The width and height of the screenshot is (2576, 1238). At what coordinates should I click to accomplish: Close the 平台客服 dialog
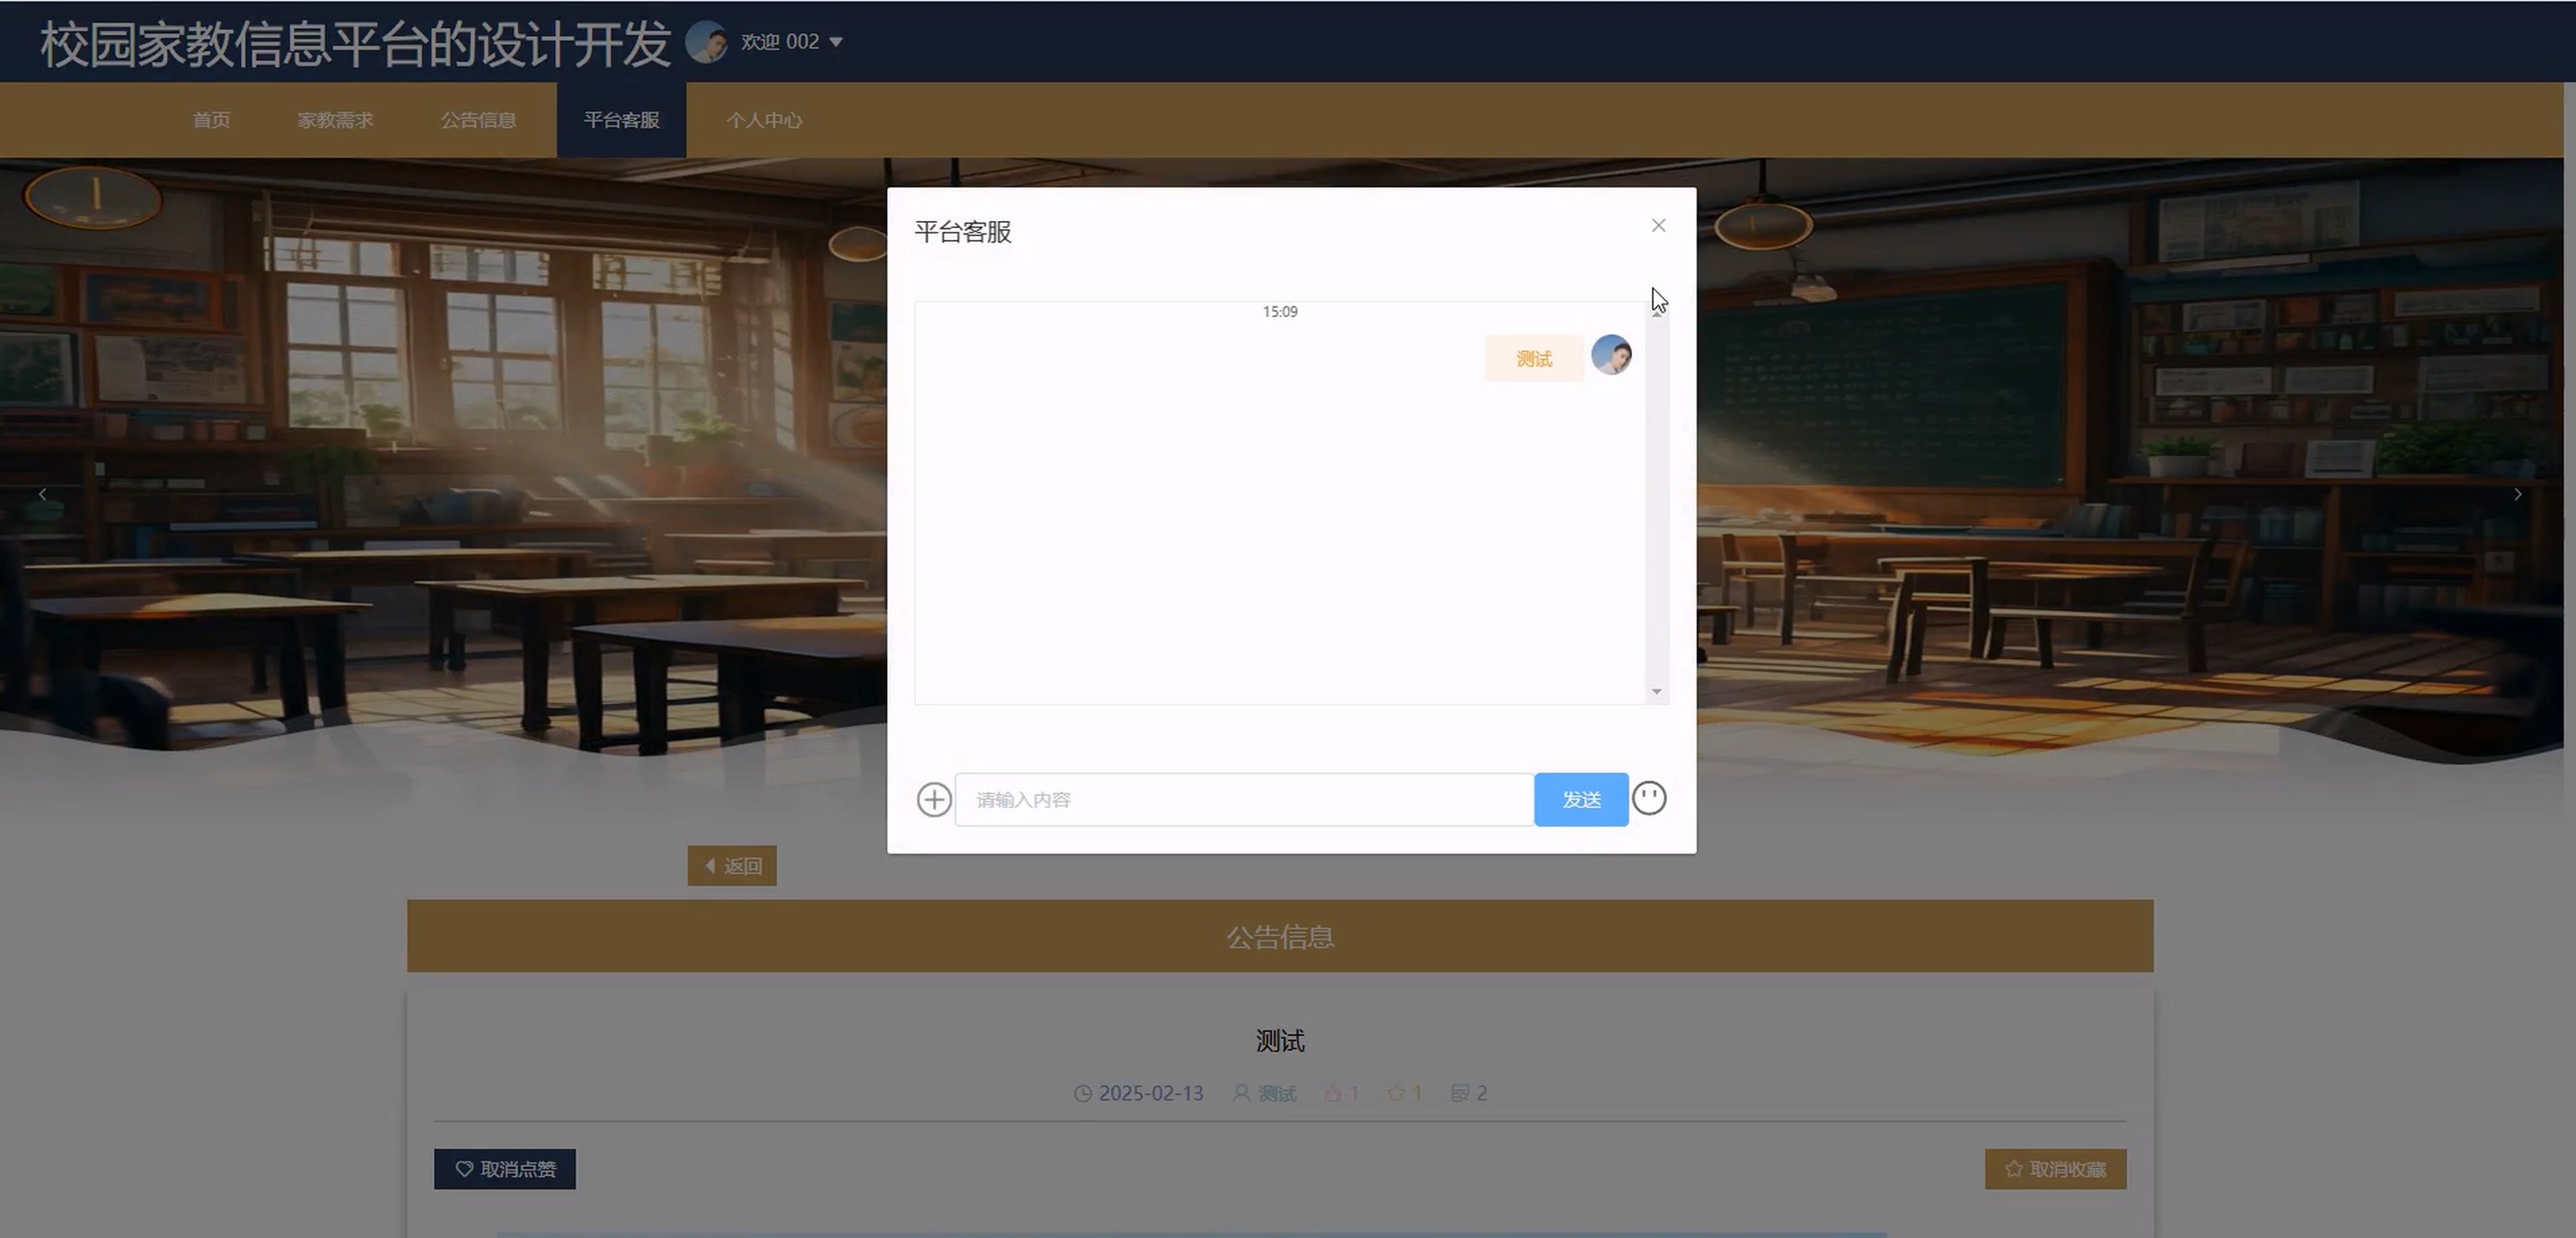tap(1658, 226)
